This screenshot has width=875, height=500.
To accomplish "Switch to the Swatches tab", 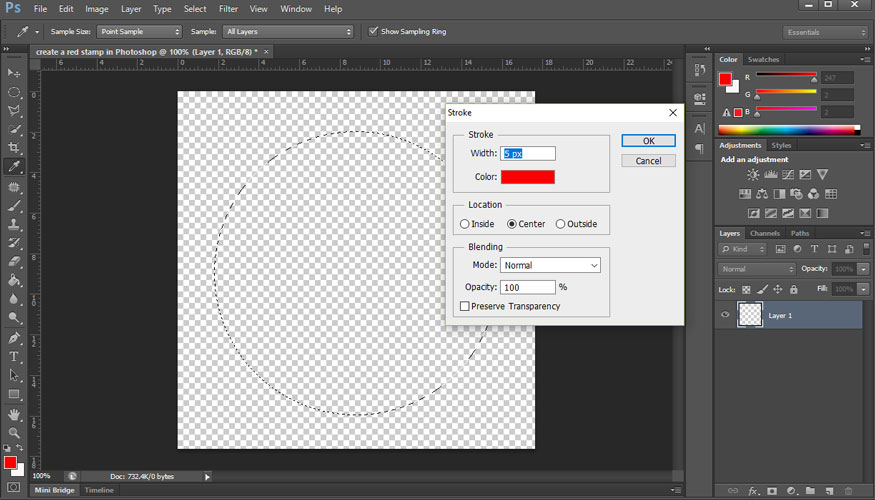I will coord(763,60).
